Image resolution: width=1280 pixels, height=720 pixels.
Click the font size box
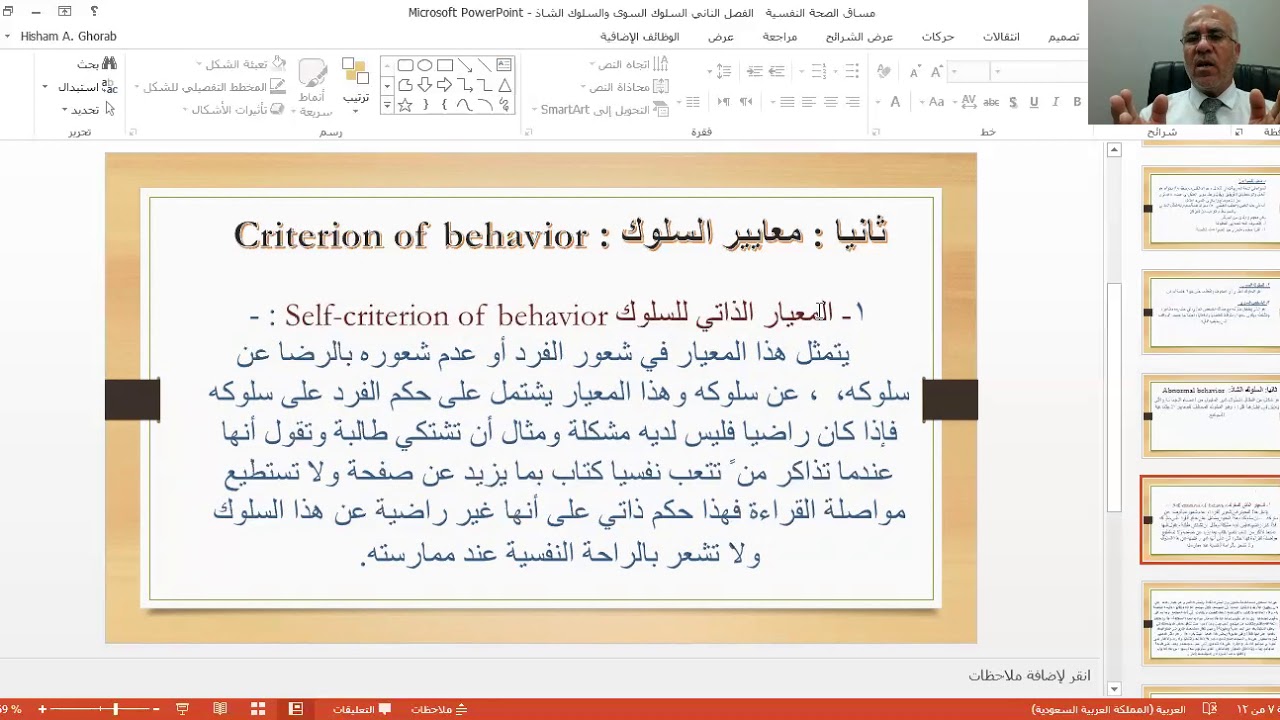(x=969, y=71)
